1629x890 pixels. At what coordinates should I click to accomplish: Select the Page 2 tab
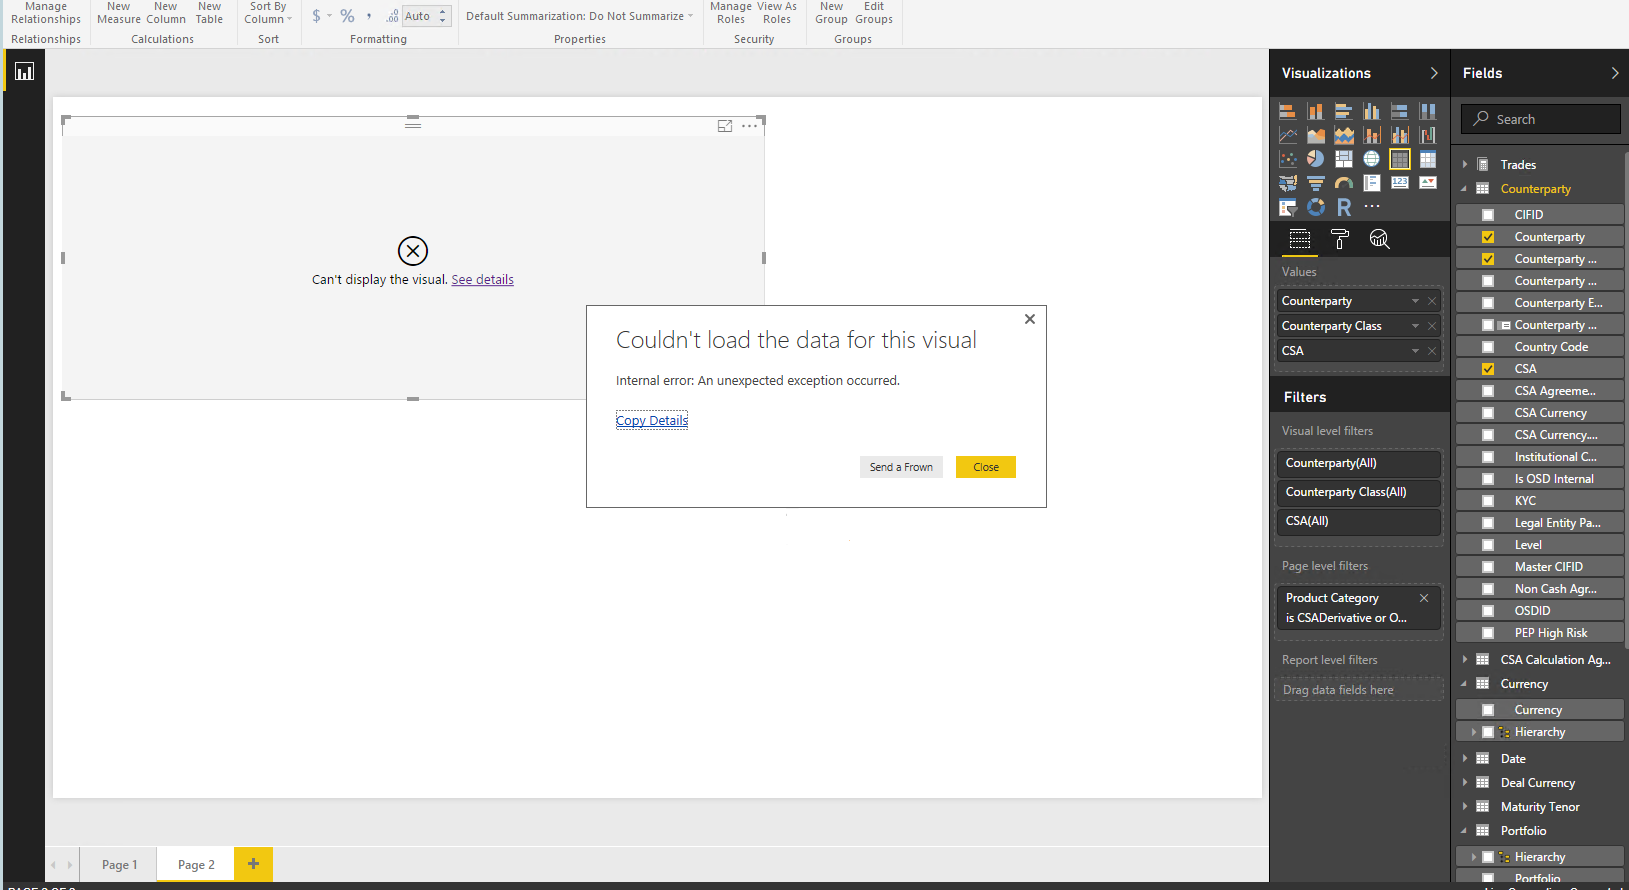pos(196,865)
